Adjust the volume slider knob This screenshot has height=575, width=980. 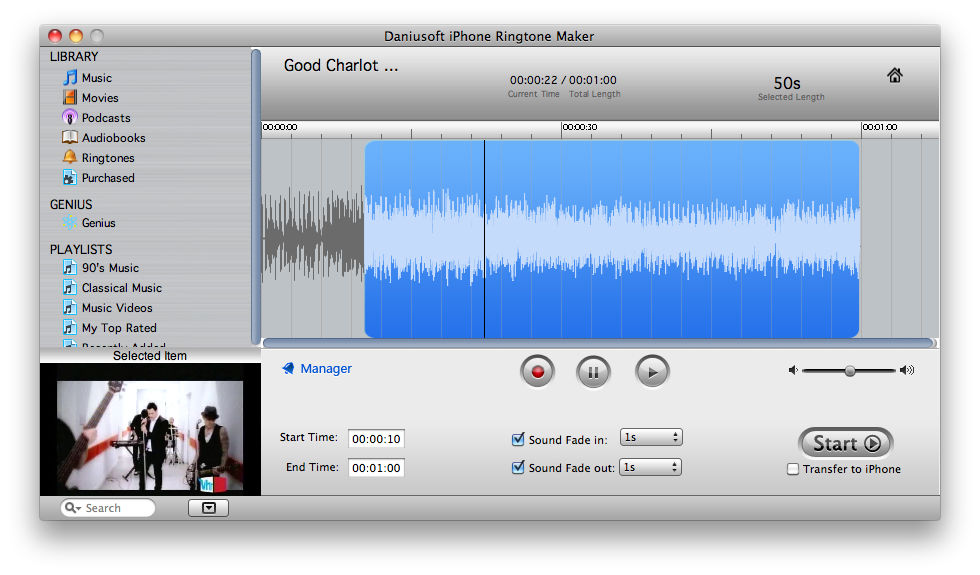pos(849,371)
